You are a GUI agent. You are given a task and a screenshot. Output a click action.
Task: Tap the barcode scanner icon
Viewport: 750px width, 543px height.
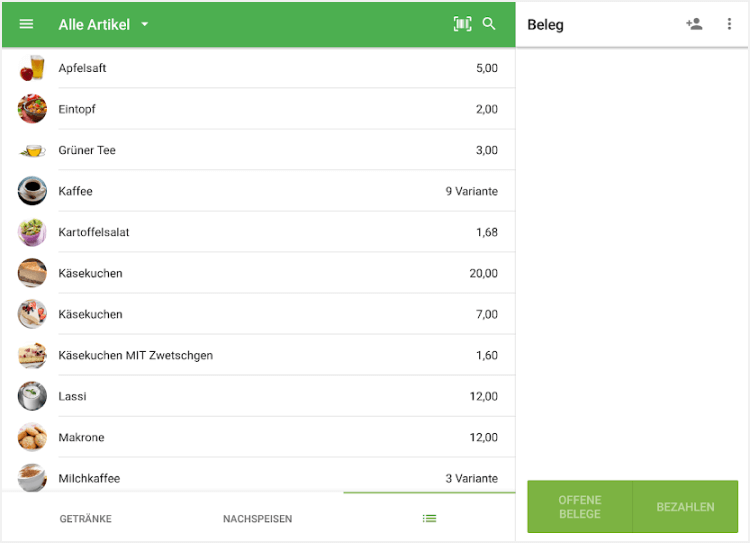coord(462,24)
